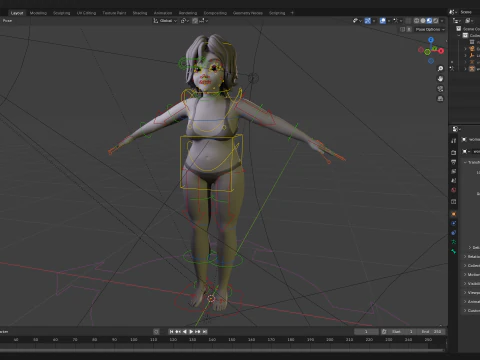Open the Collection properties tab

click(453, 202)
